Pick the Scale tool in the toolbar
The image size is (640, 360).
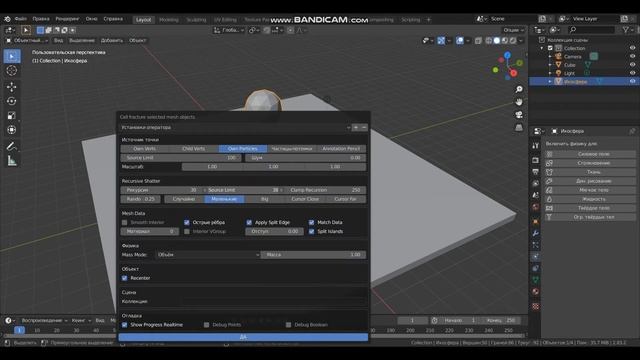pos(12,116)
